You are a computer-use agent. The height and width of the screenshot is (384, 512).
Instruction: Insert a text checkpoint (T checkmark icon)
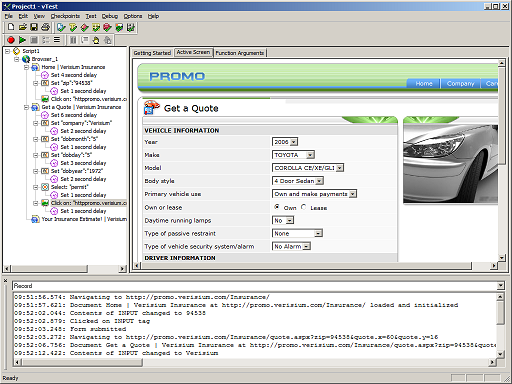click(73, 27)
